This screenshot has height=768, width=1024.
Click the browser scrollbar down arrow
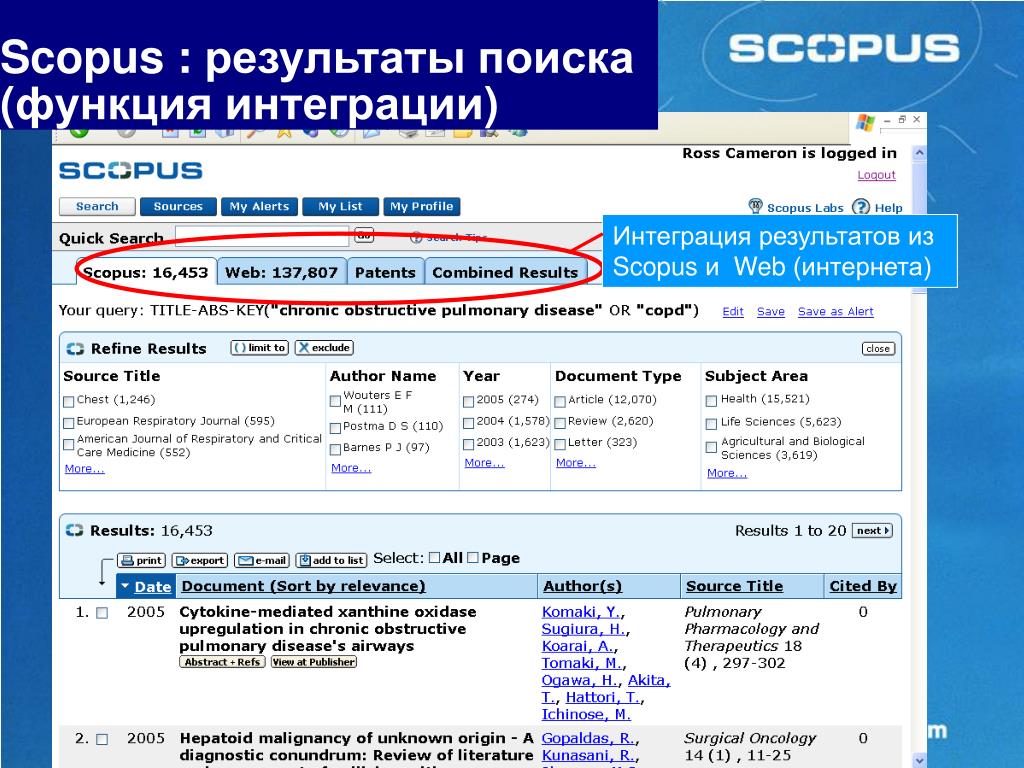[920, 760]
